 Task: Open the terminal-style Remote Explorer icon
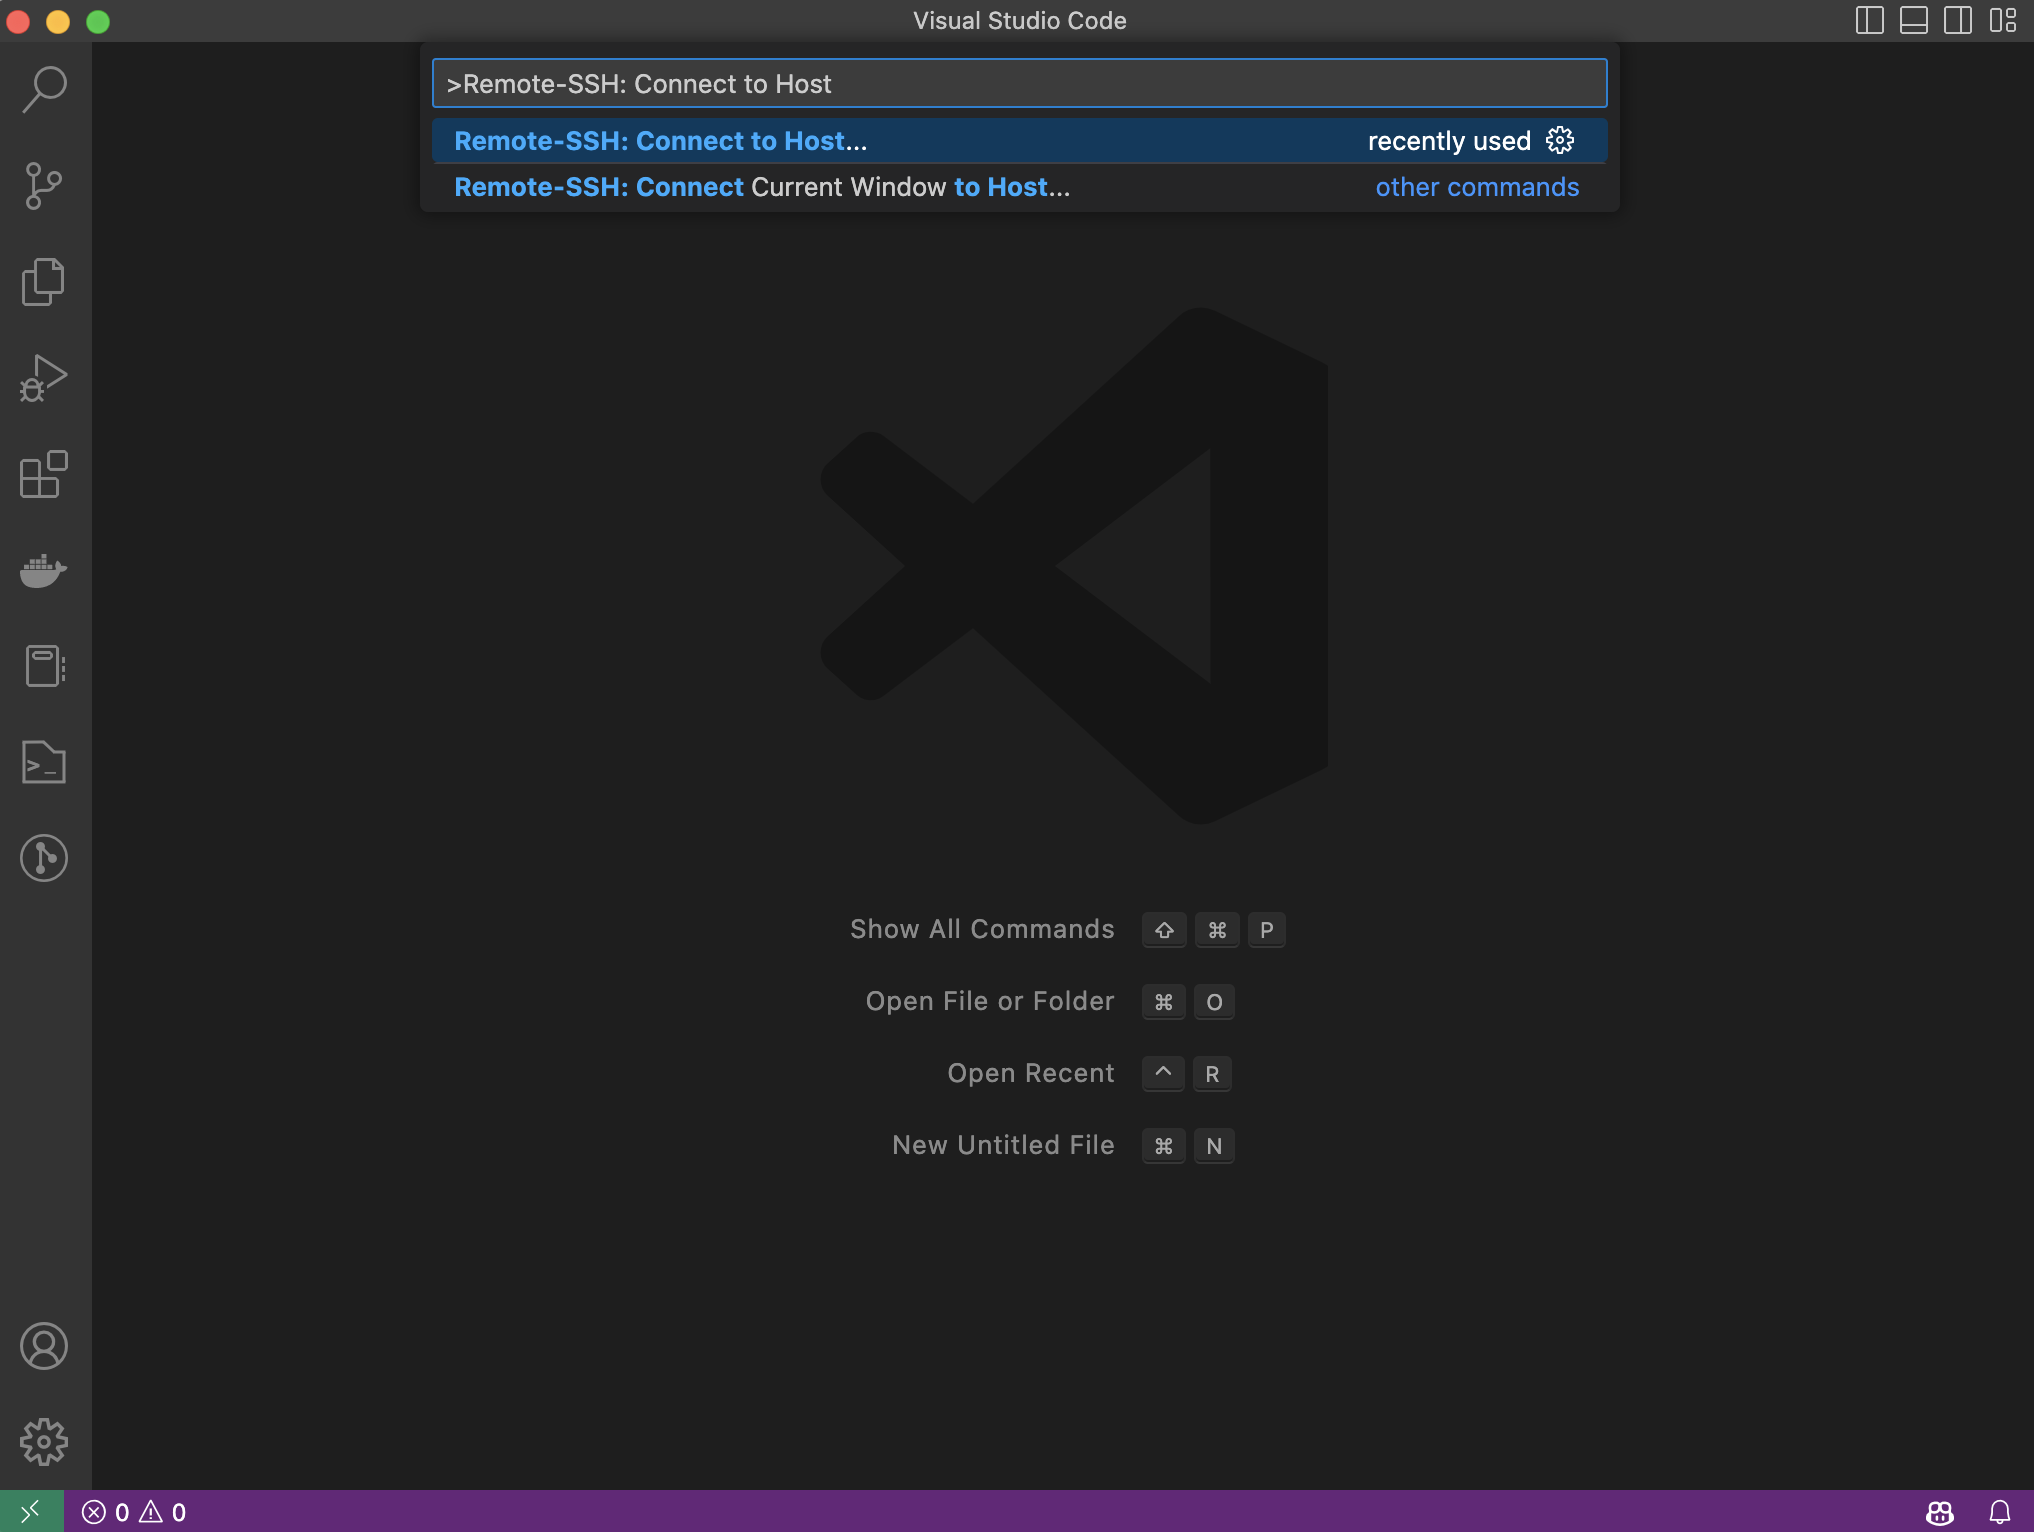point(44,762)
